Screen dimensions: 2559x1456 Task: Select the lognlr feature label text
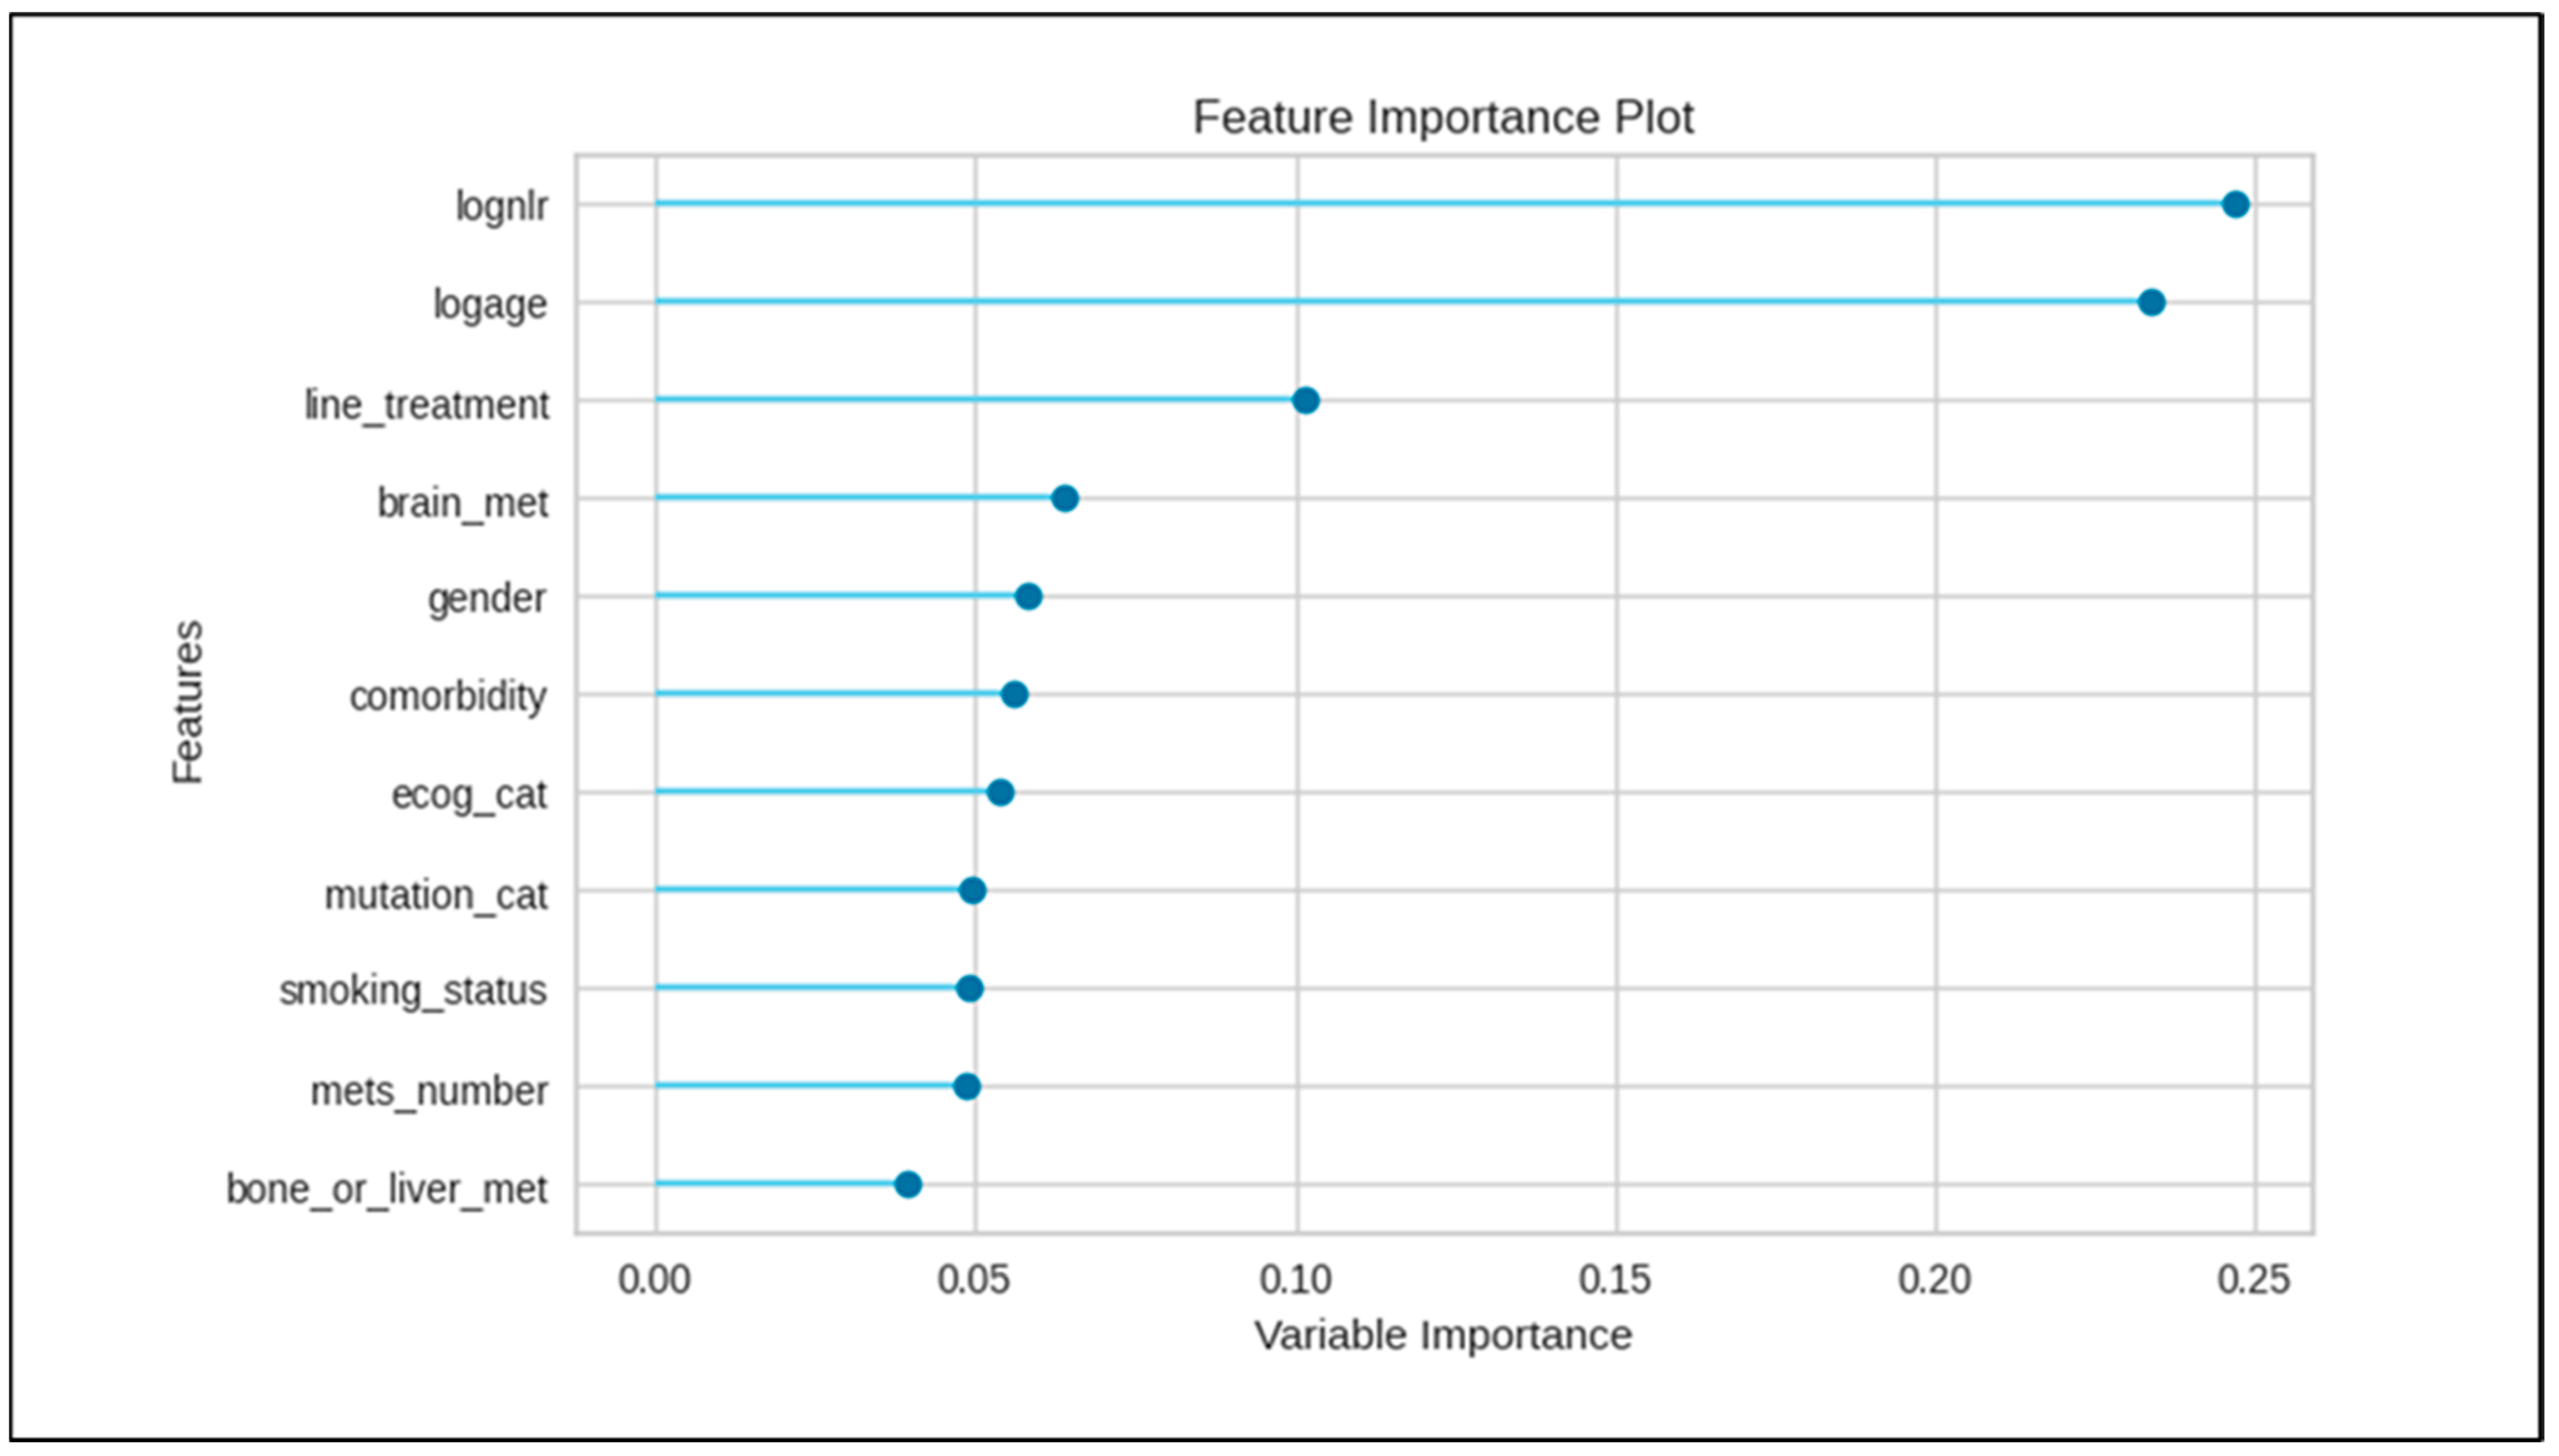(501, 207)
